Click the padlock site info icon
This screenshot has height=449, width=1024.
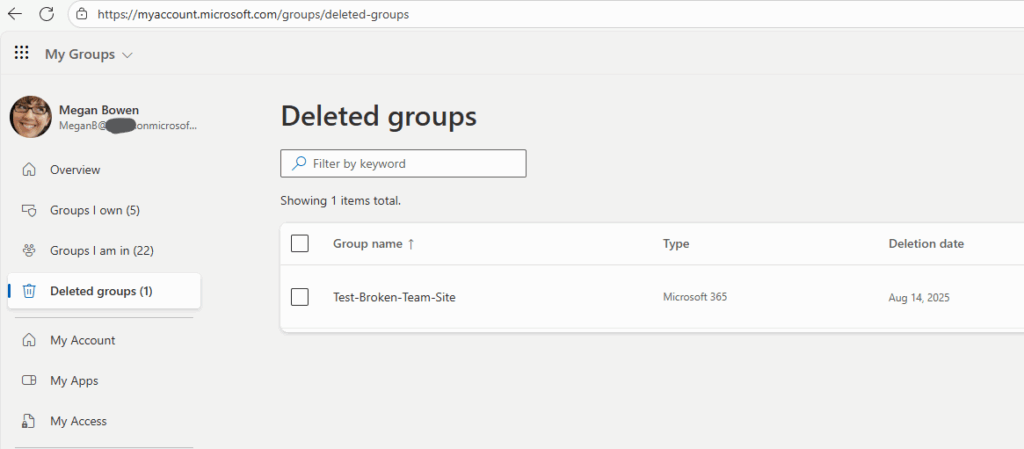click(x=82, y=14)
